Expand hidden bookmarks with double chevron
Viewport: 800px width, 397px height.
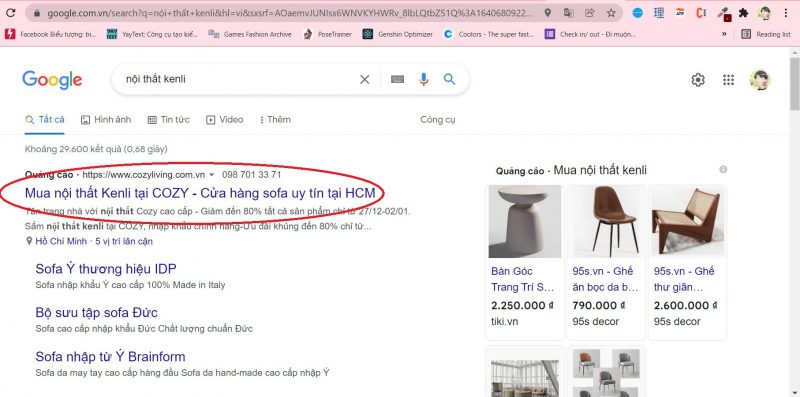click(x=723, y=34)
